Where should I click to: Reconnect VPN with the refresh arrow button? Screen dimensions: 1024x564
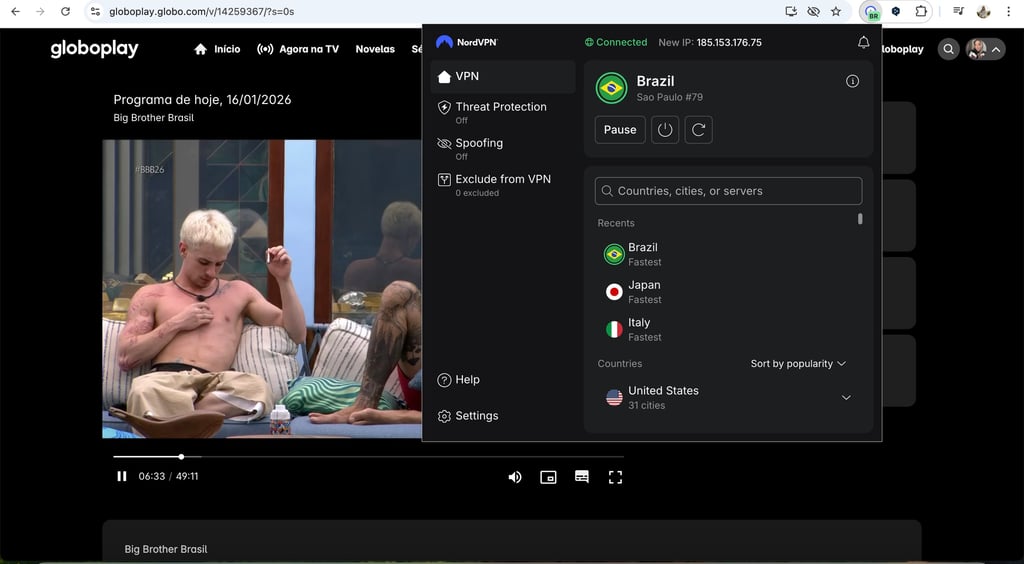coord(698,130)
